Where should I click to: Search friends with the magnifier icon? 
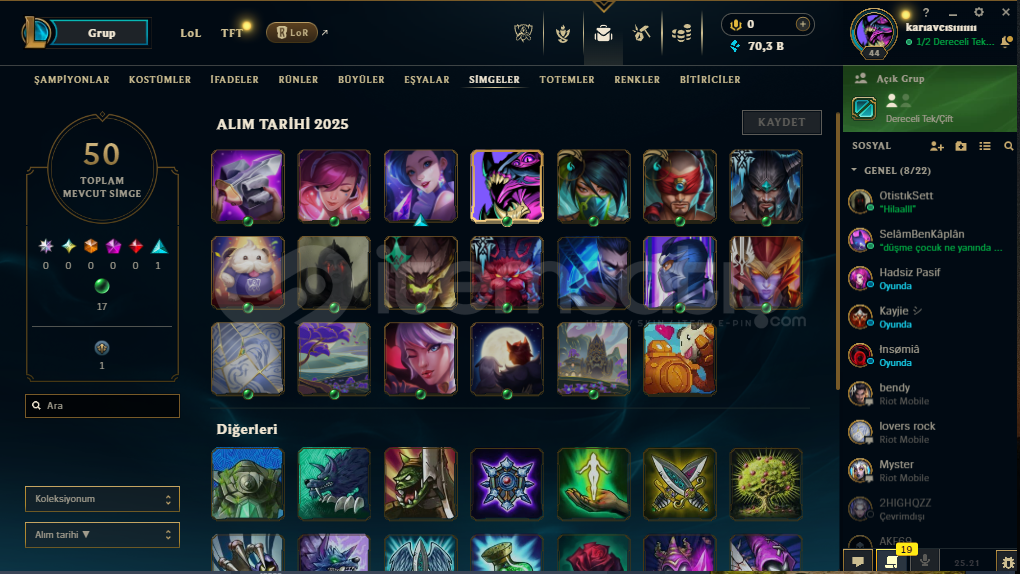(x=1008, y=146)
